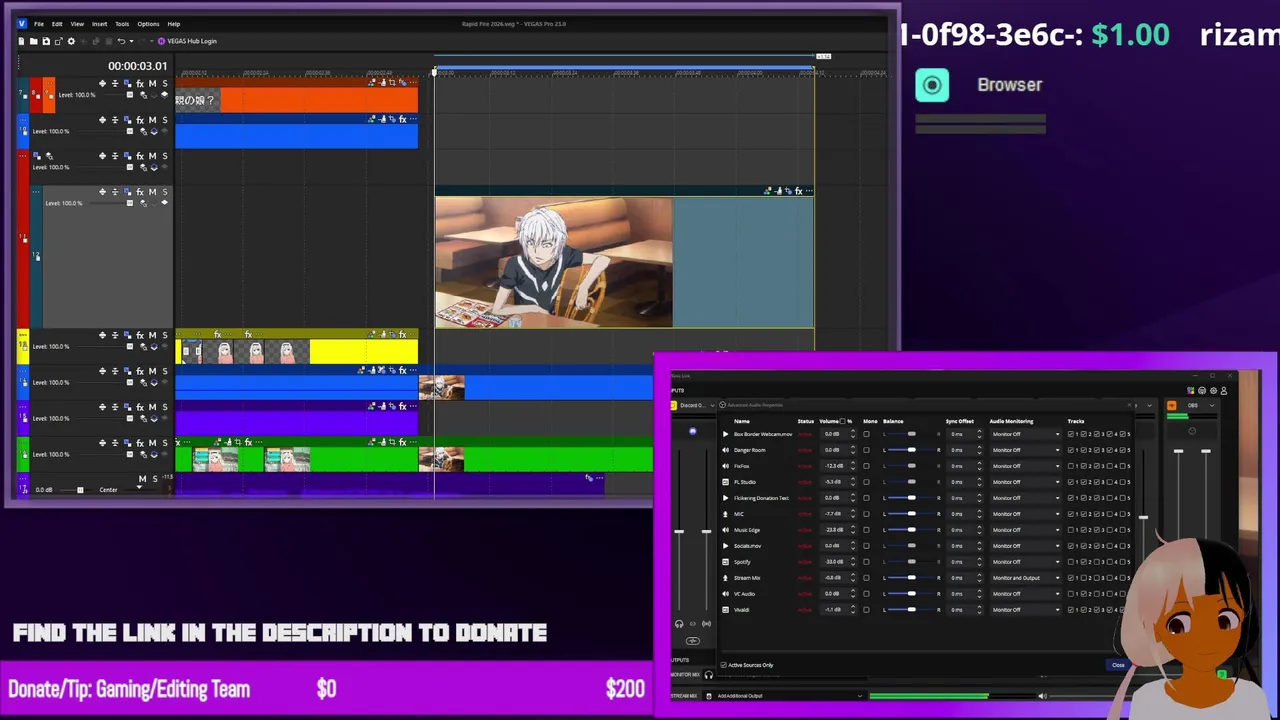Toggle track 1 for FireFox source
This screenshot has width=1280, height=720.
[1071, 466]
